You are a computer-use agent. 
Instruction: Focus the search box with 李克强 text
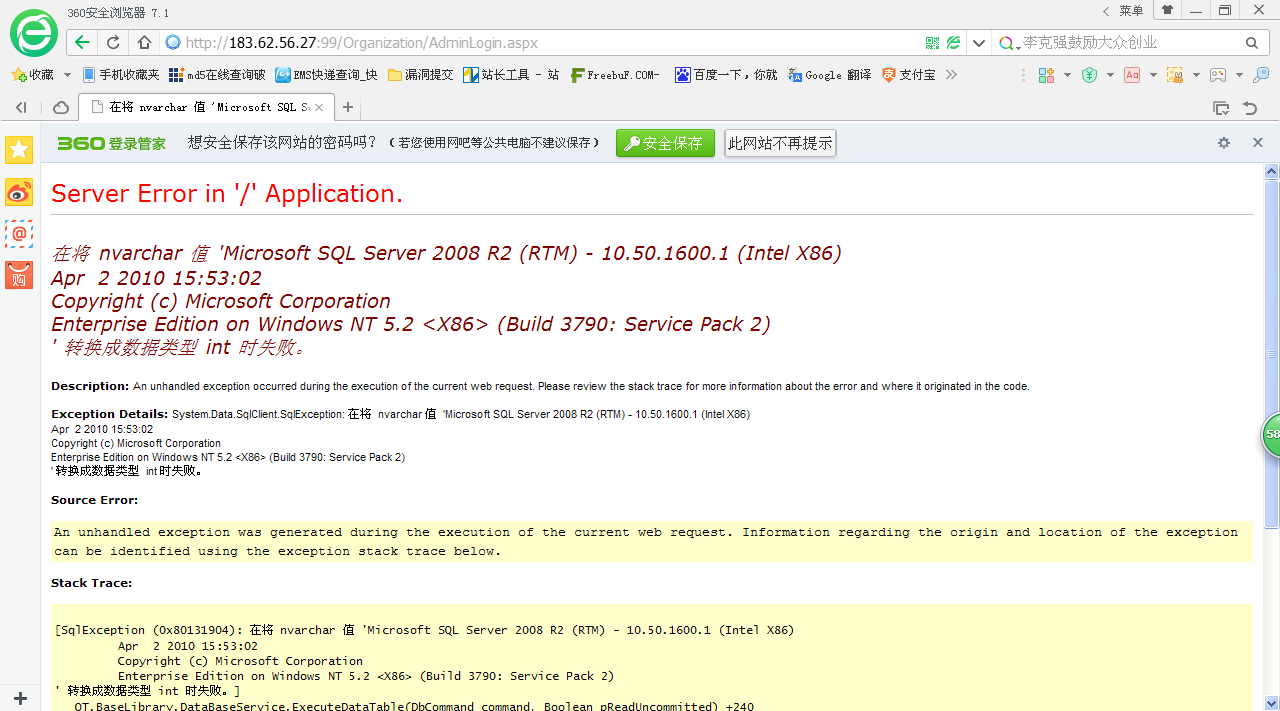click(x=1130, y=43)
